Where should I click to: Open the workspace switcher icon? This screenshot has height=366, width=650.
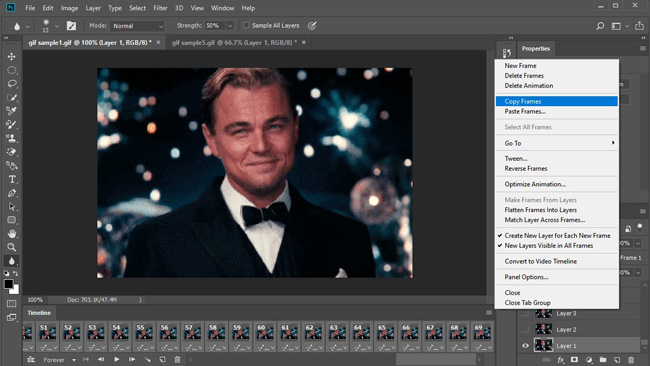tap(616, 26)
